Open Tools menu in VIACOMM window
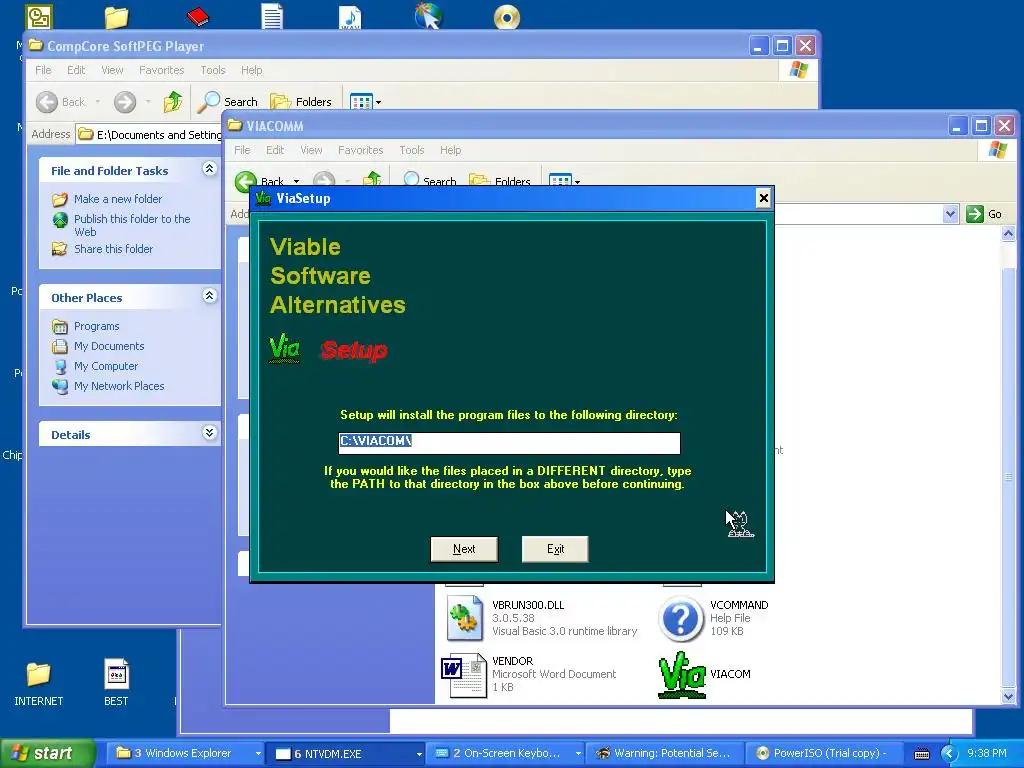The image size is (1024, 768). click(x=411, y=150)
